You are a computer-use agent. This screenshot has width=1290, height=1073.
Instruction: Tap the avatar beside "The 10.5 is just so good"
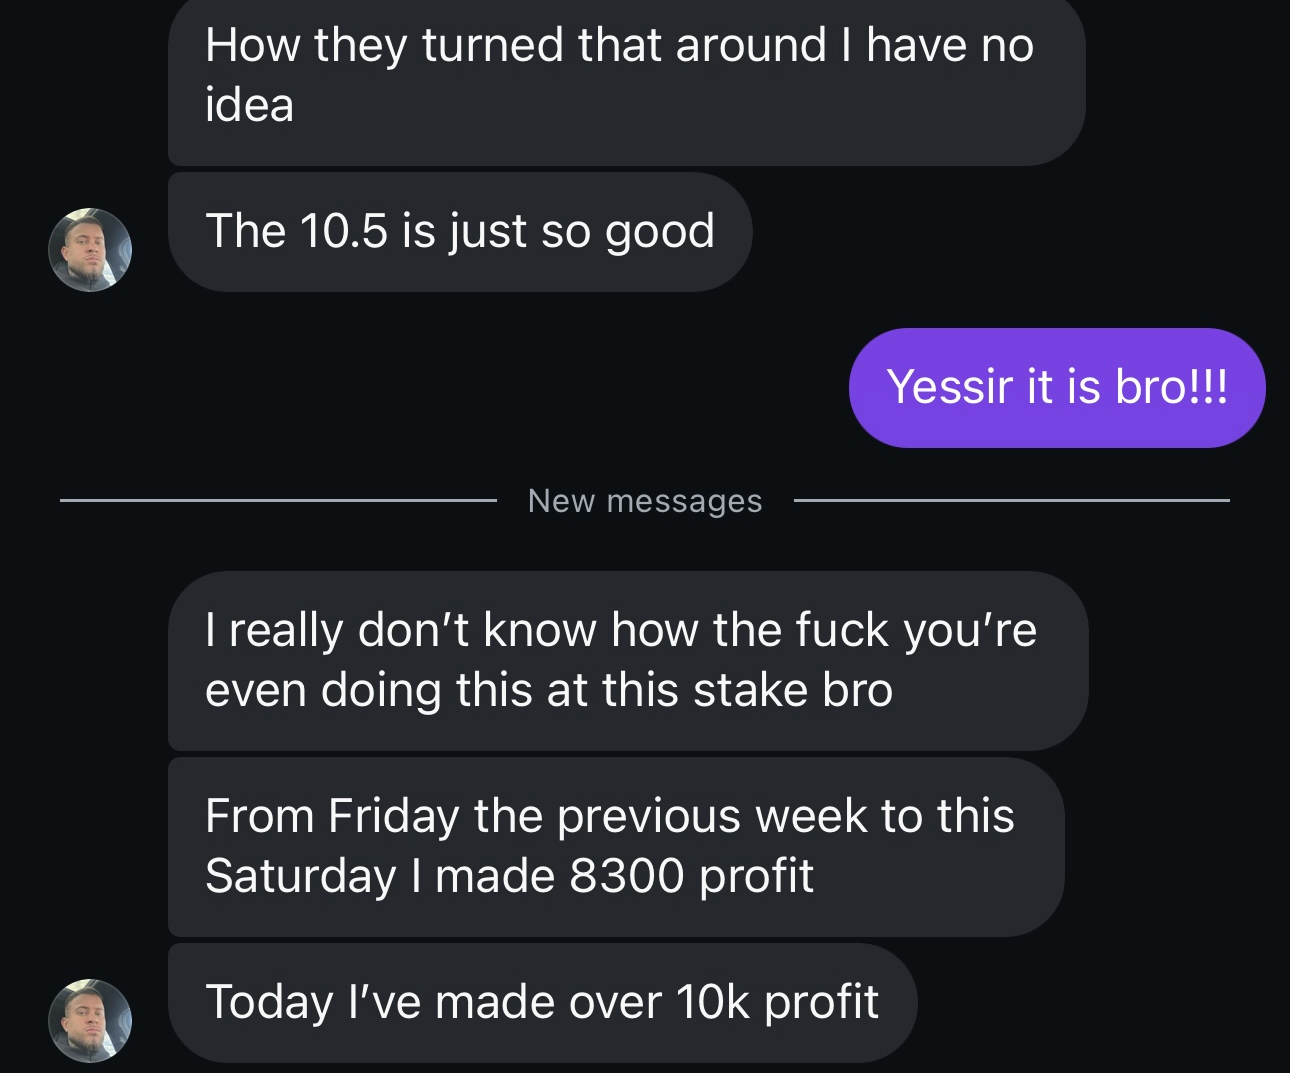90,250
